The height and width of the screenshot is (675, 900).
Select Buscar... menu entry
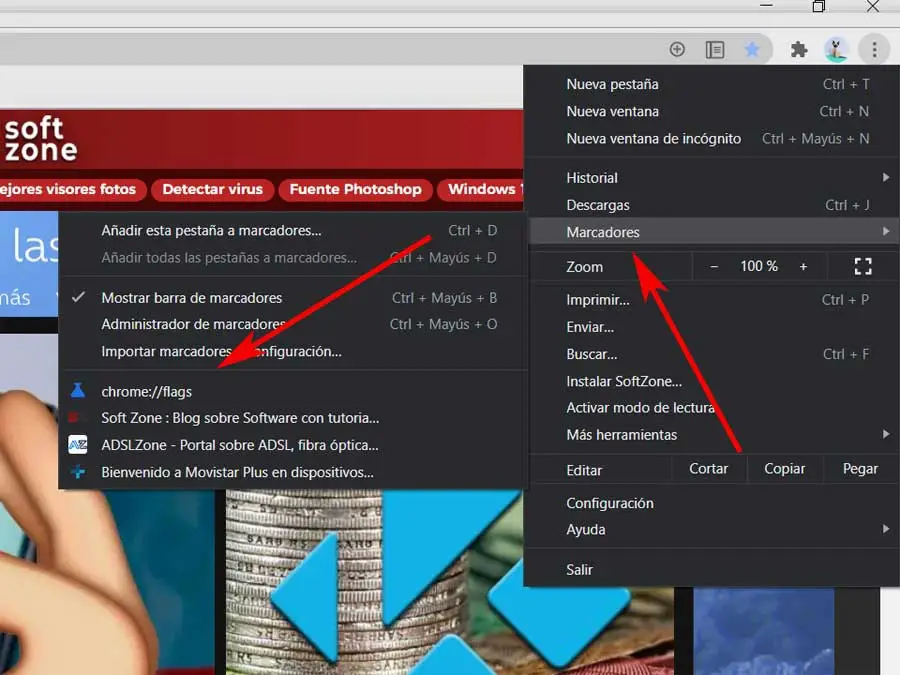pos(712,354)
